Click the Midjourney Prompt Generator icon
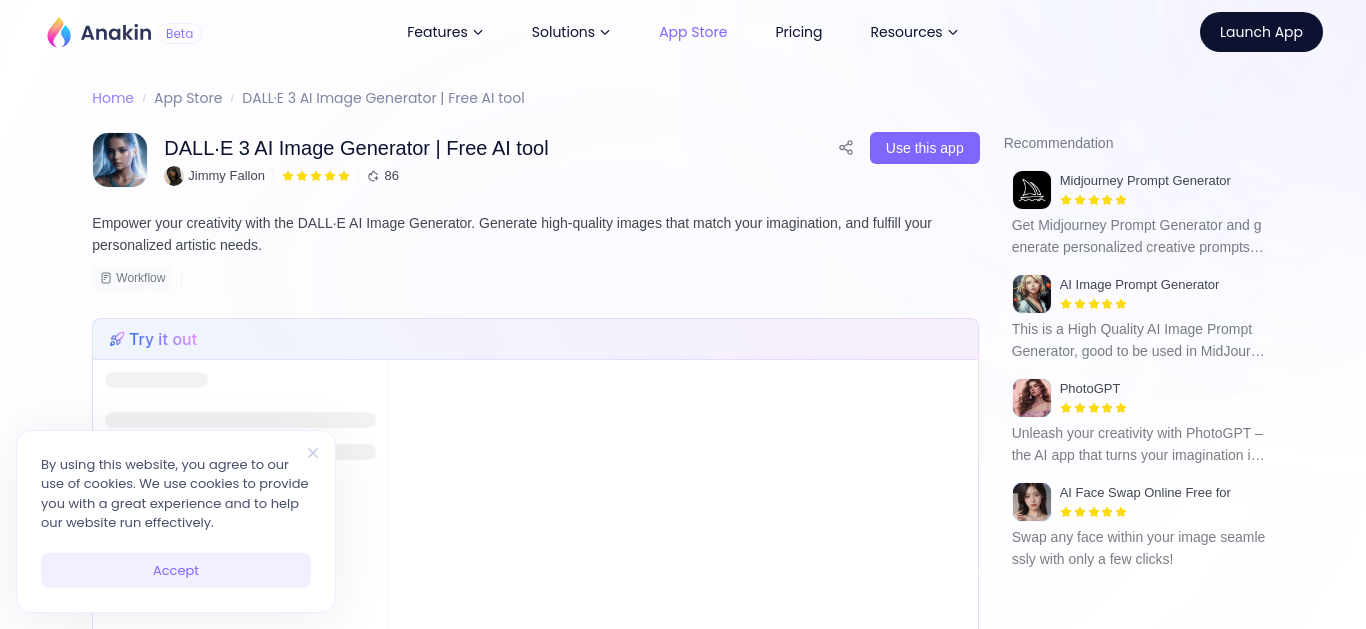 [x=1032, y=190]
